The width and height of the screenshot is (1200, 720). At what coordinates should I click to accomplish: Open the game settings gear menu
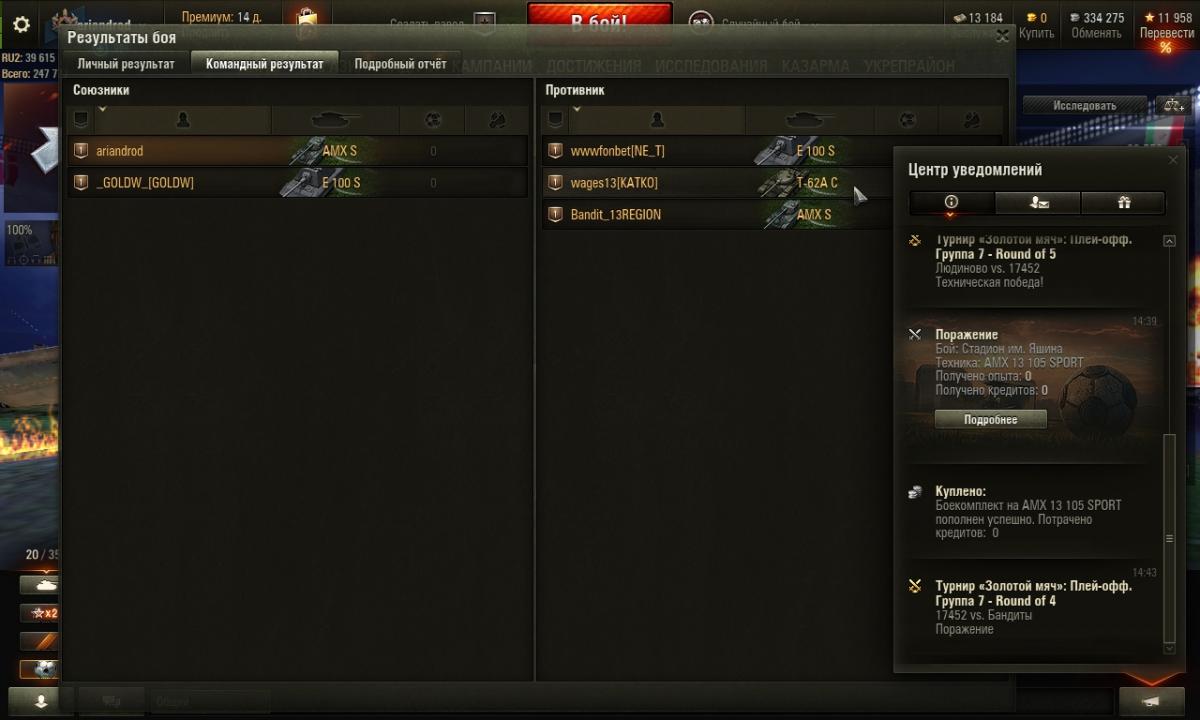(21, 25)
